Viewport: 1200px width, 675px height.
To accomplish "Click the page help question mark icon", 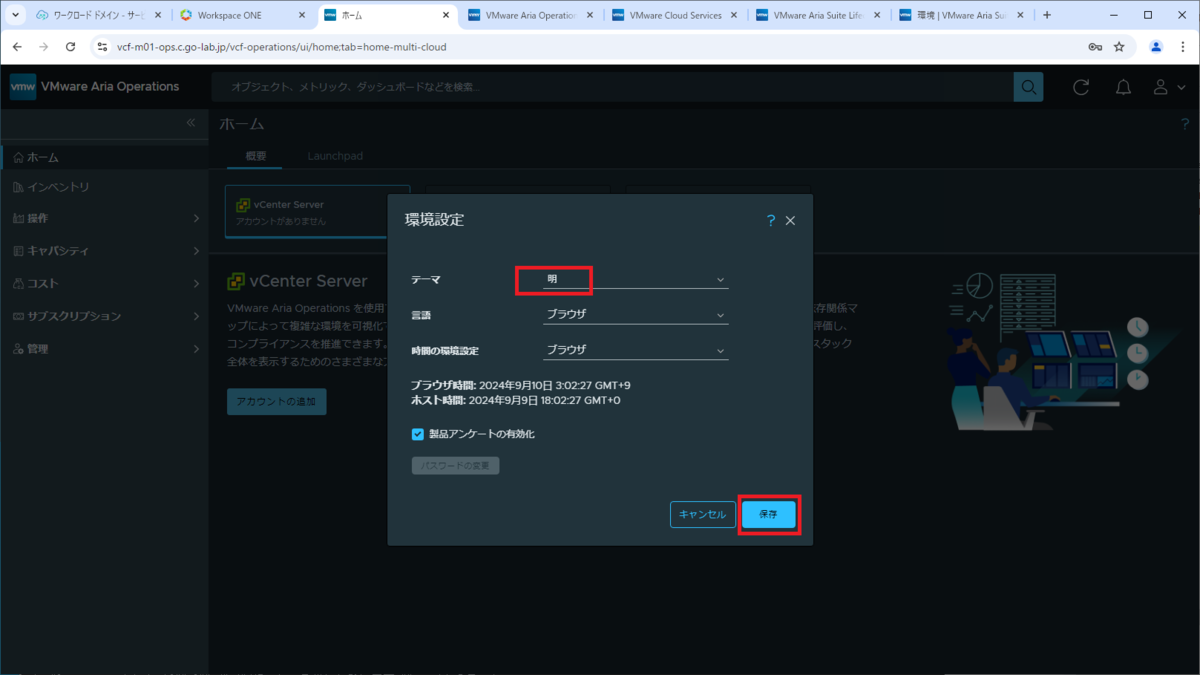I will coord(1185,123).
